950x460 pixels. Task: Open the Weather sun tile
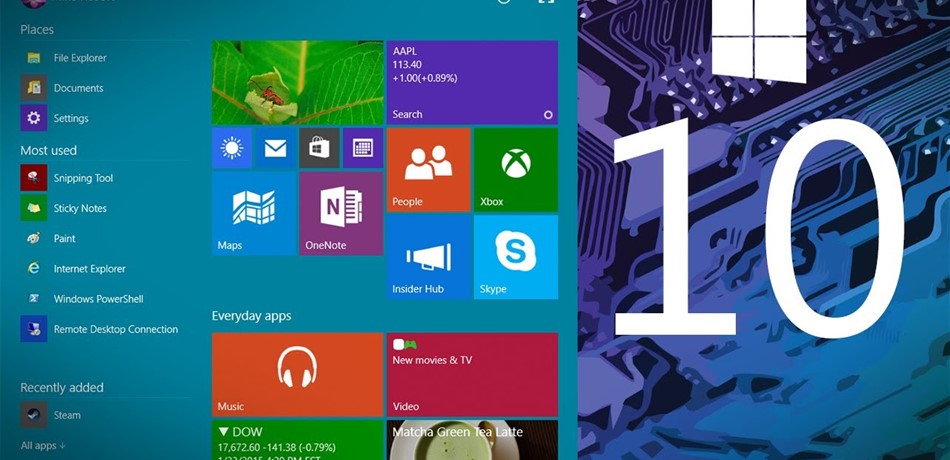pos(231,148)
